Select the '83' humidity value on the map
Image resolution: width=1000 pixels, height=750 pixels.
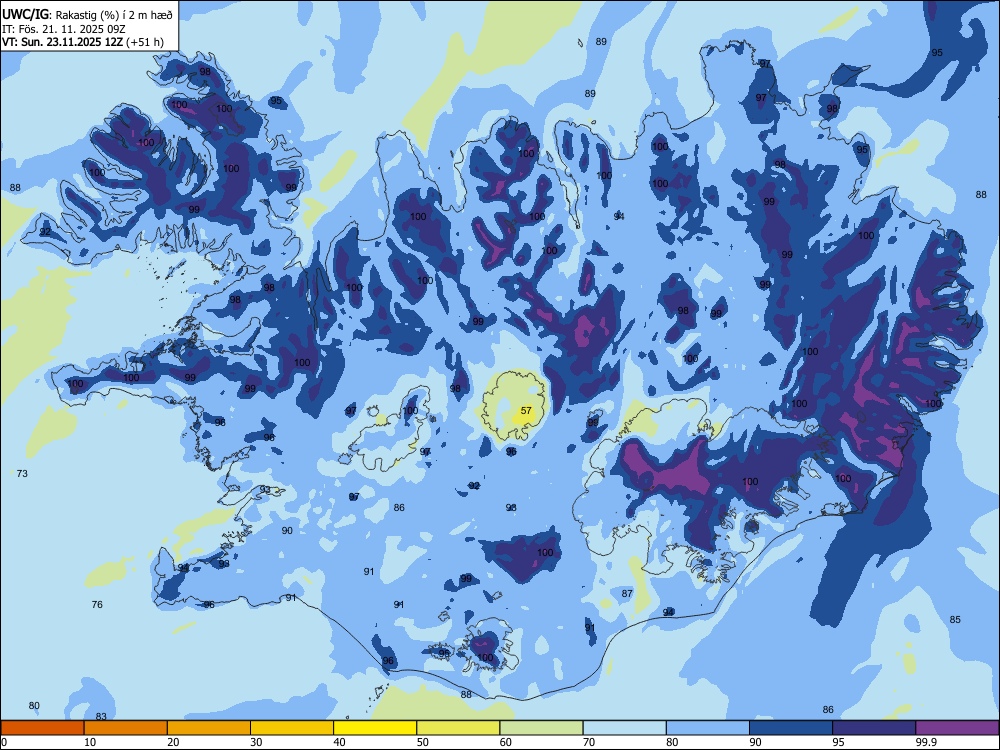tap(101, 717)
